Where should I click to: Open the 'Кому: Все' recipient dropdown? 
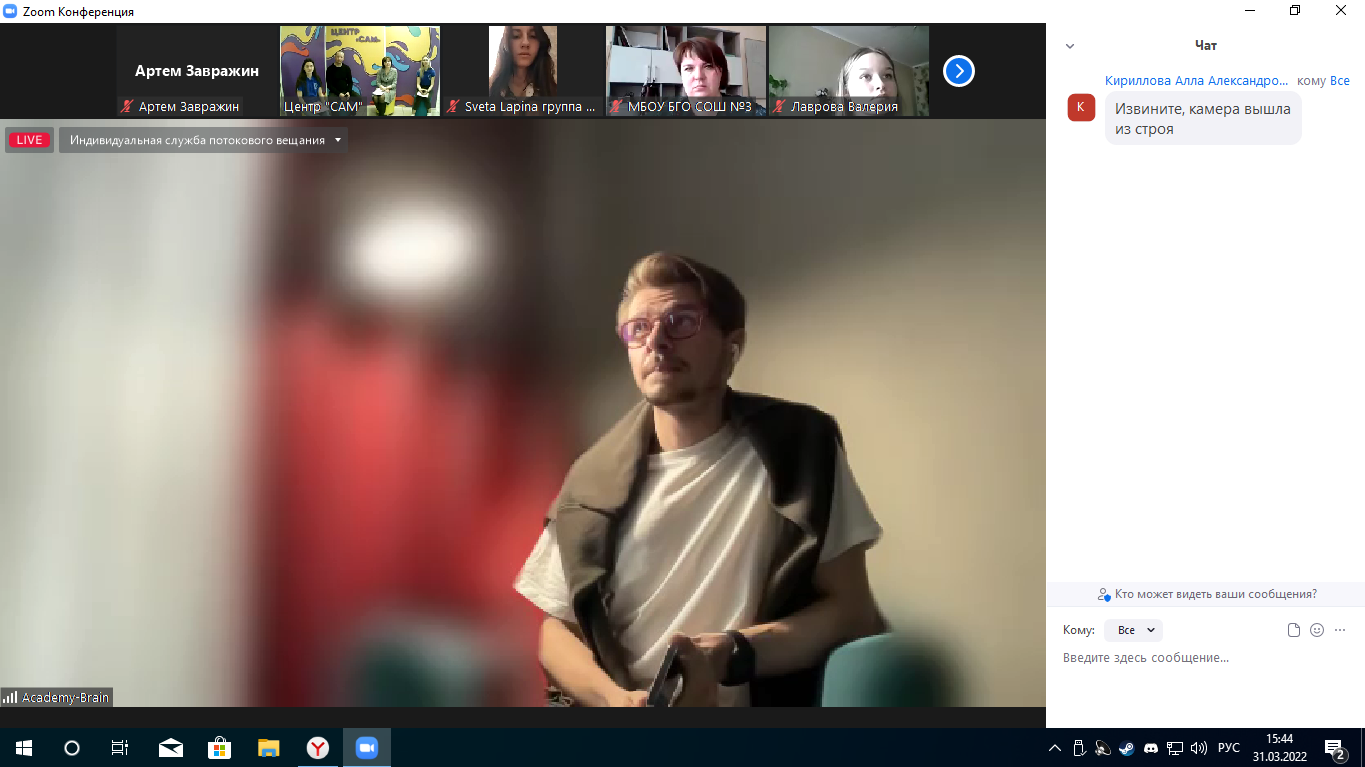click(1134, 630)
